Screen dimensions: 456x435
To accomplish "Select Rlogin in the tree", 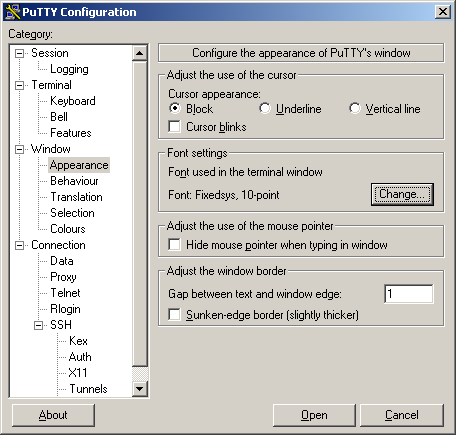I will pos(65,309).
